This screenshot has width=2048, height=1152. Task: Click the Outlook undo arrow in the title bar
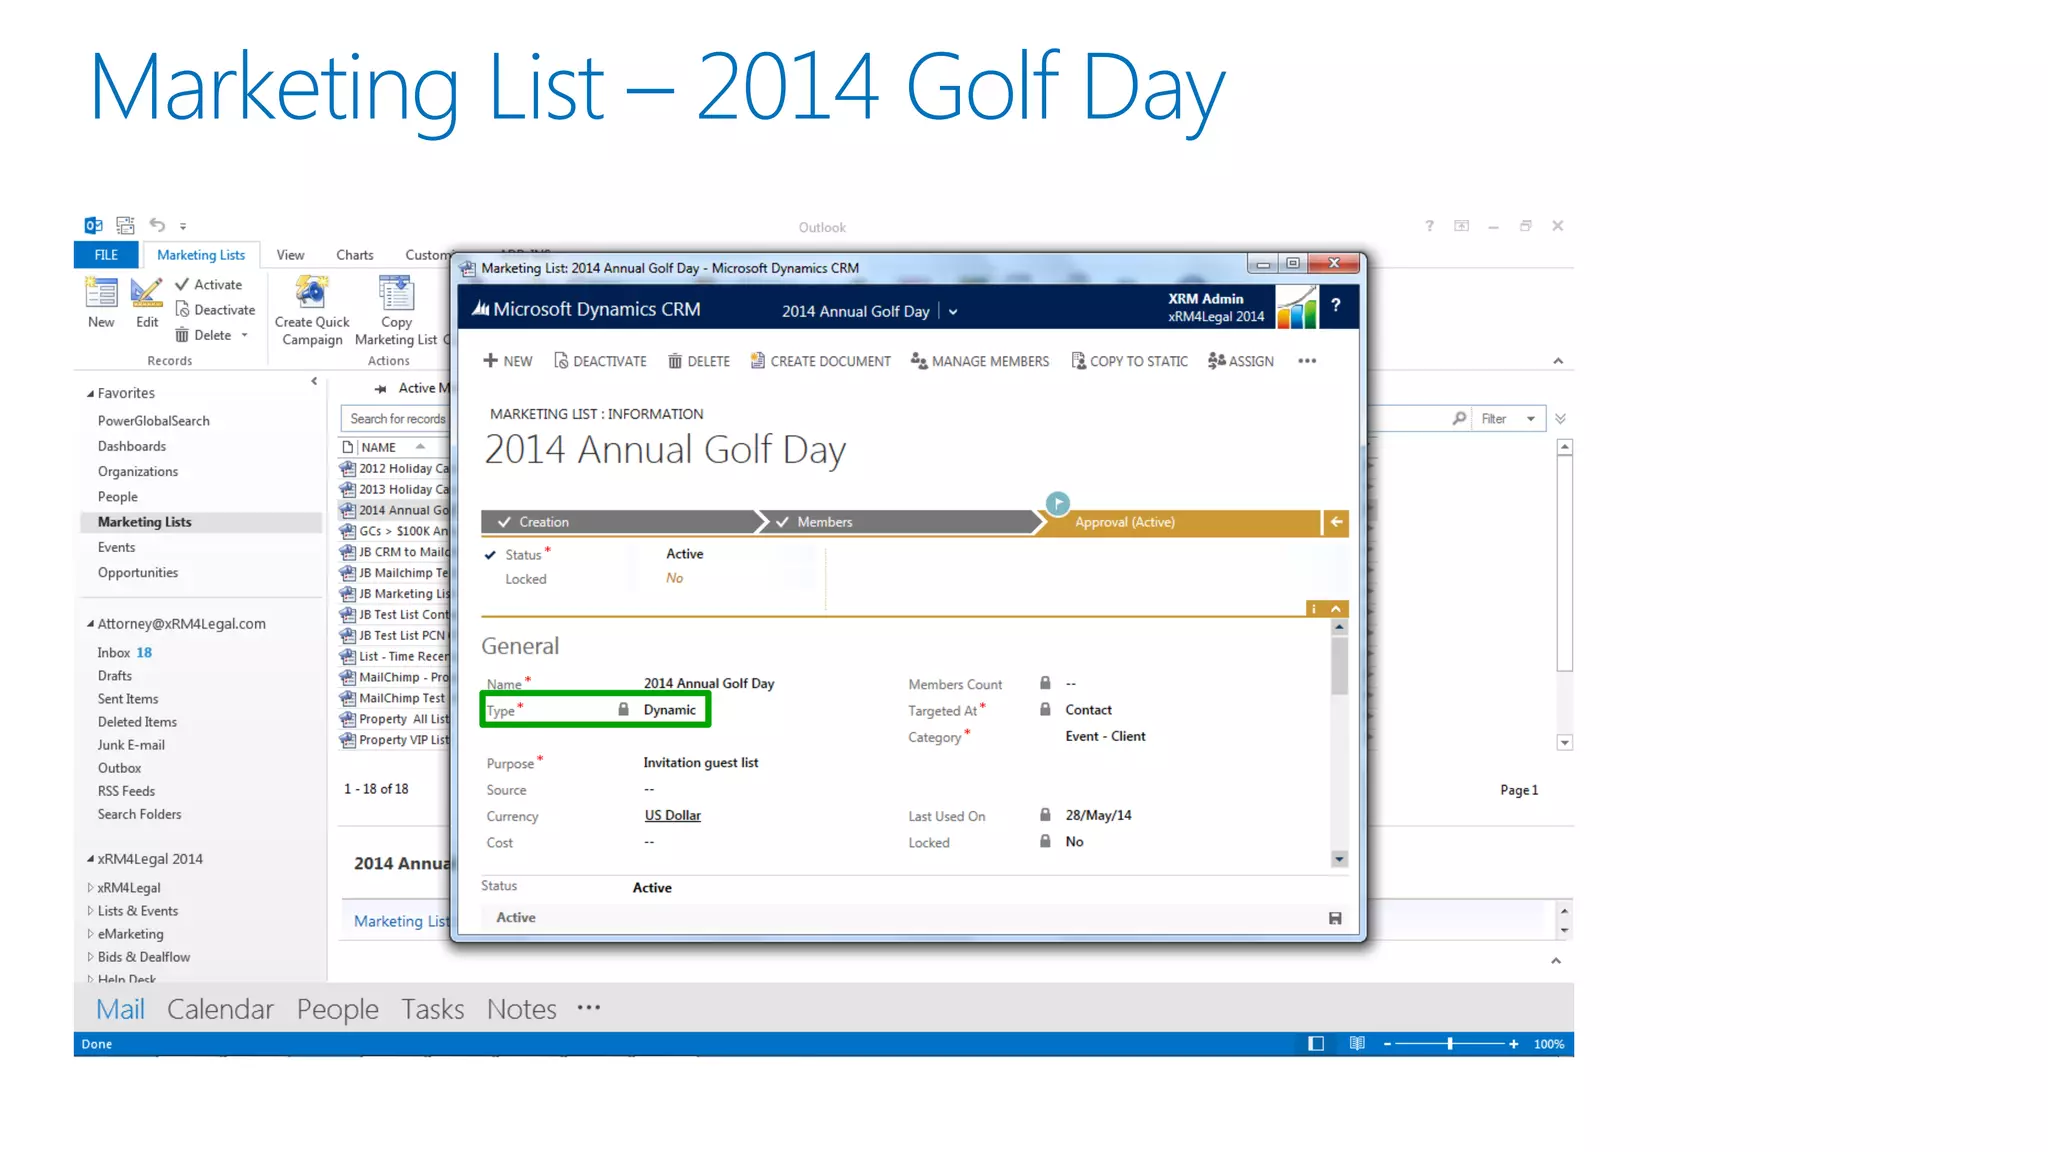click(x=157, y=225)
